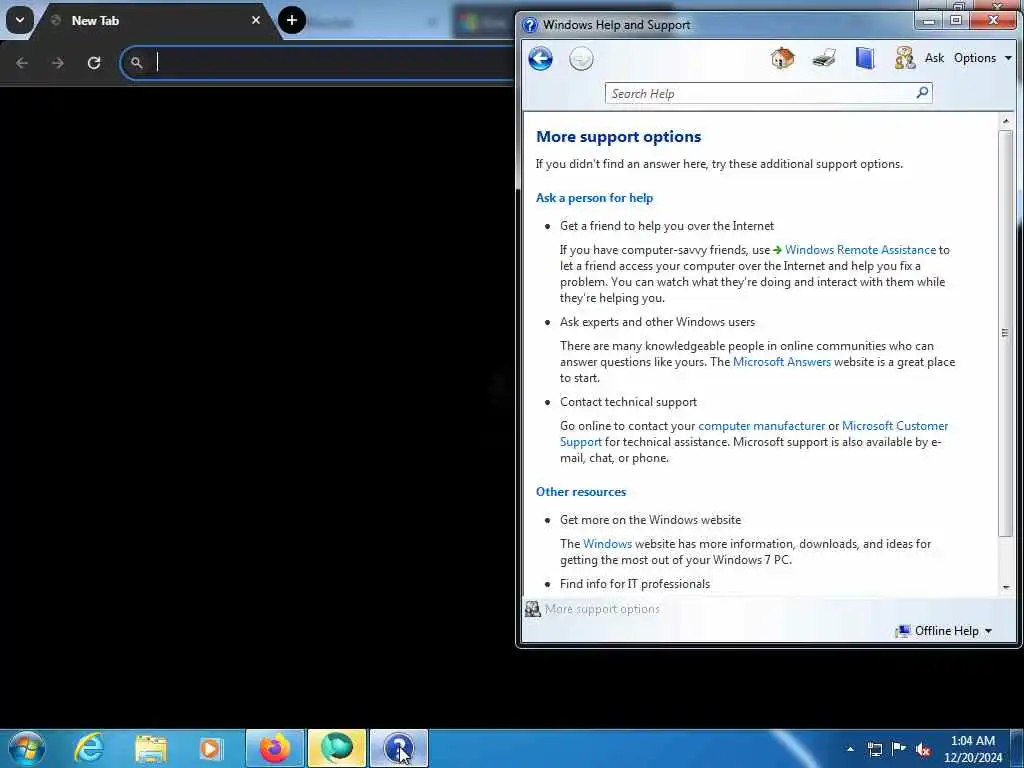Viewport: 1024px width, 768px height.
Task: Open the Microsoft Customer Support link
Action: click(895, 426)
